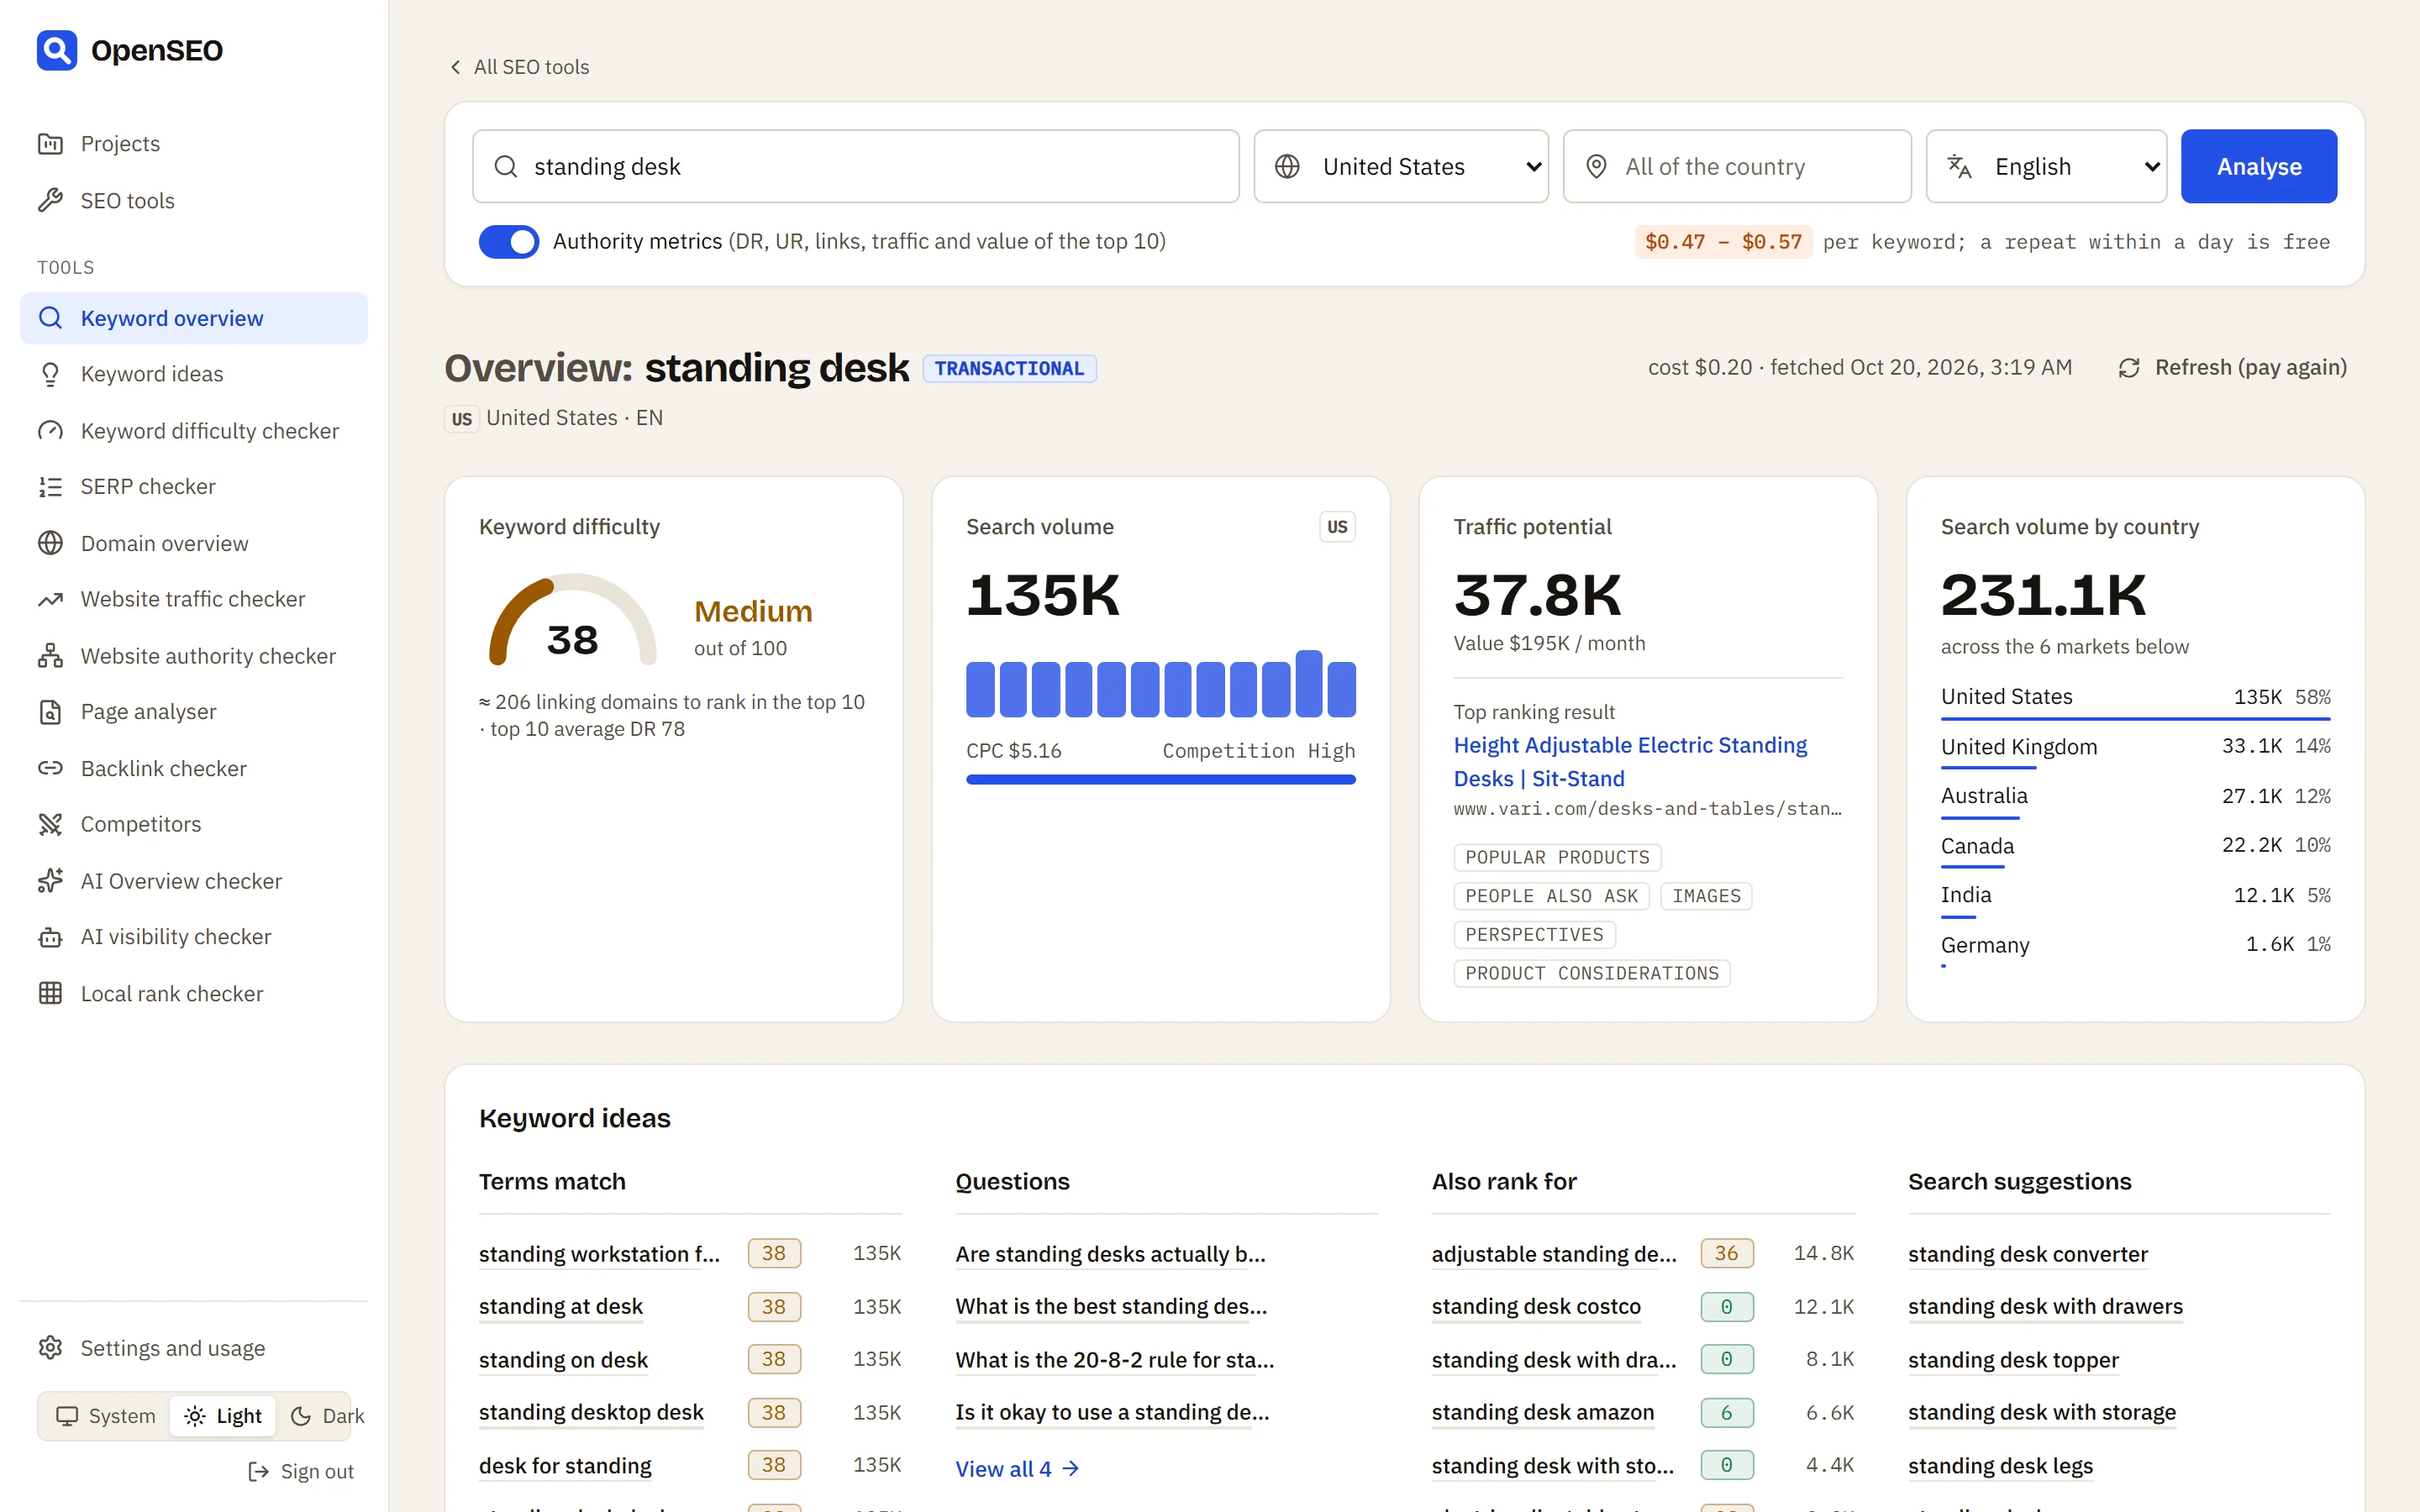Screen dimensions: 2420x1512
Task: Switch theme to Dark
Action: (x=327, y=1416)
